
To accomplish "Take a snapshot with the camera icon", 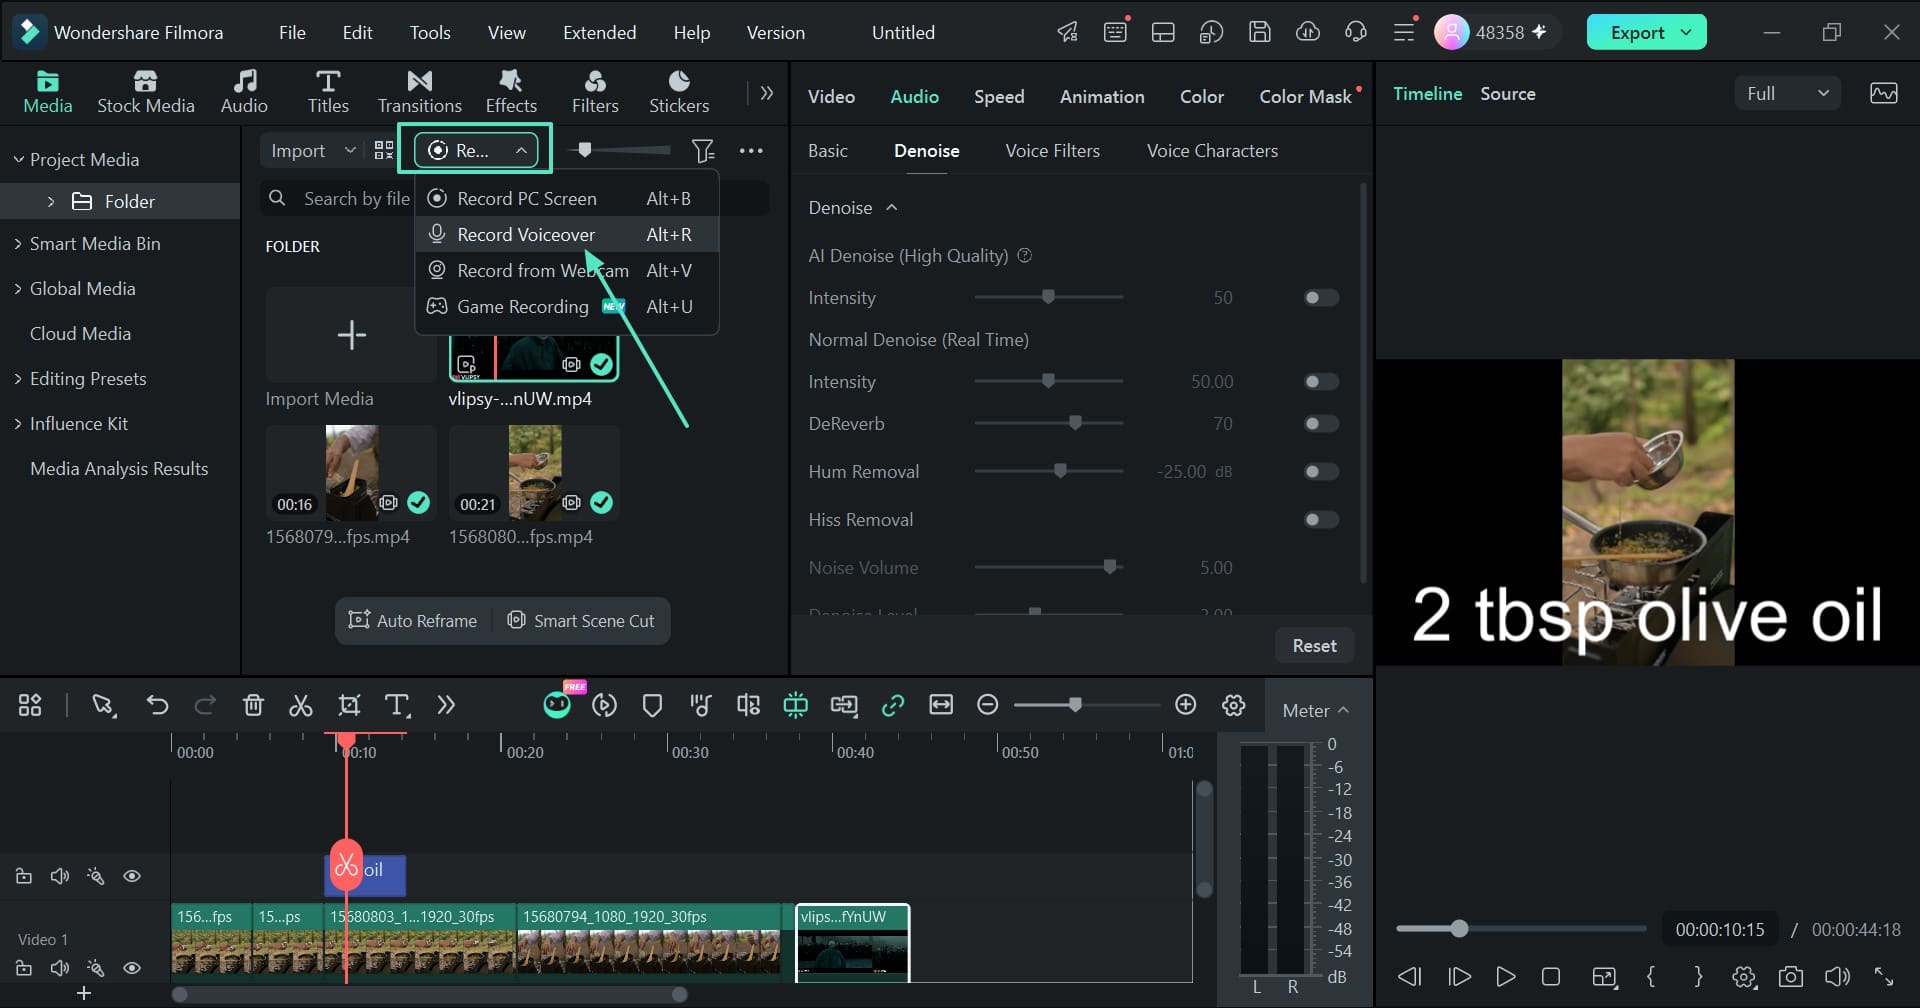I will [x=1790, y=977].
